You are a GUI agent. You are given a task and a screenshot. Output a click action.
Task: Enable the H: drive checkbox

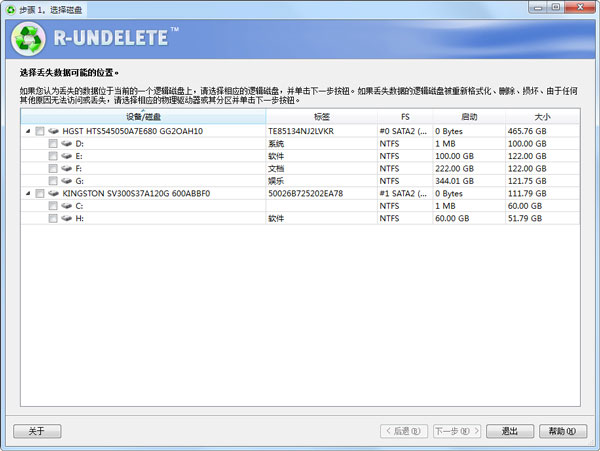(53, 218)
